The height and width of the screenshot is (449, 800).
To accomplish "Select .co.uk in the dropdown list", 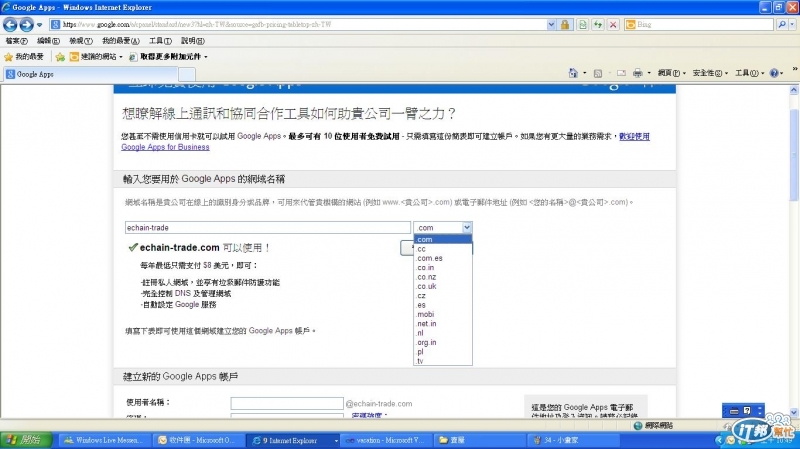I will pos(443,286).
